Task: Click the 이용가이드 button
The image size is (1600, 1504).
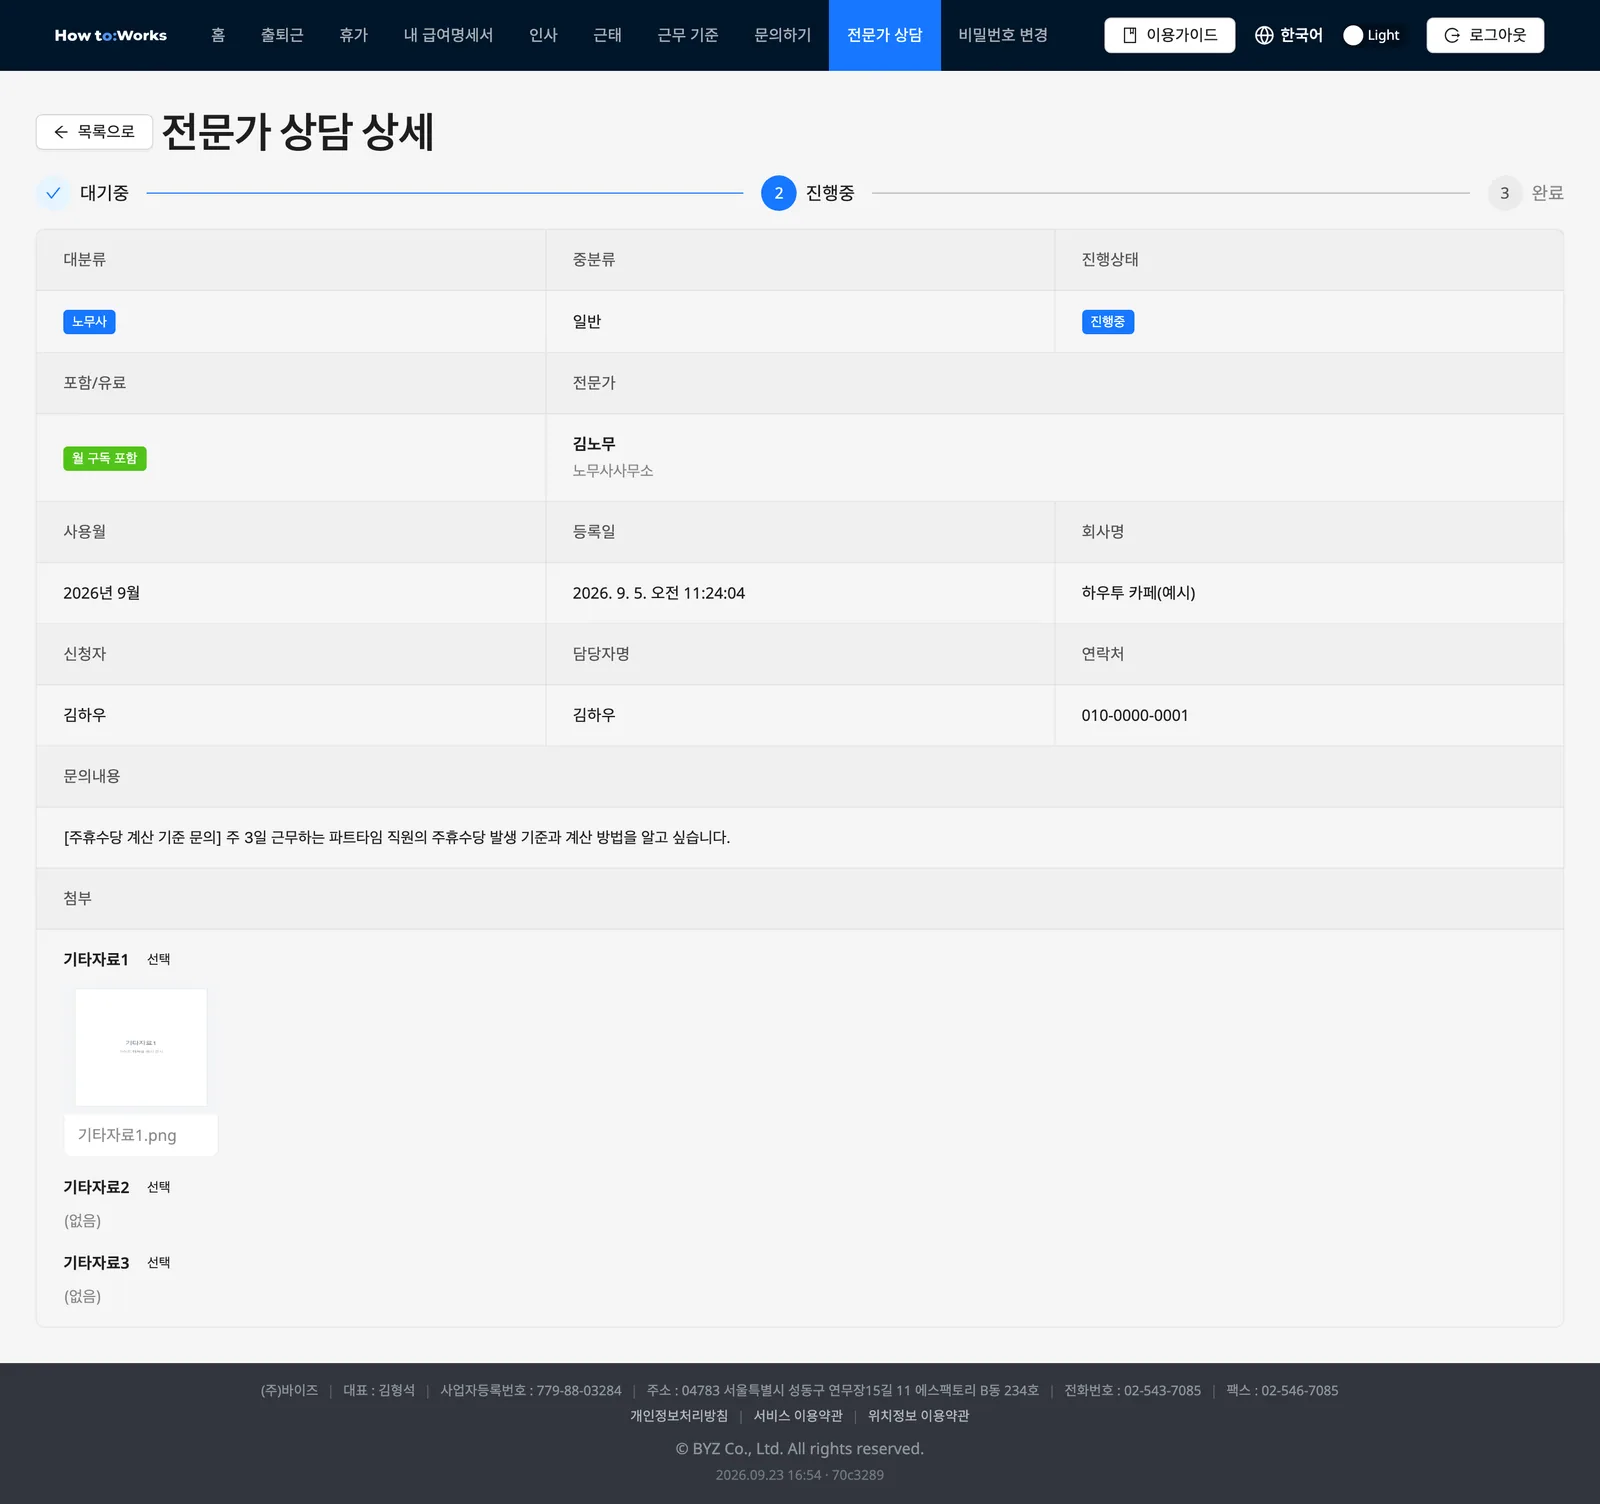Action: pos(1170,35)
